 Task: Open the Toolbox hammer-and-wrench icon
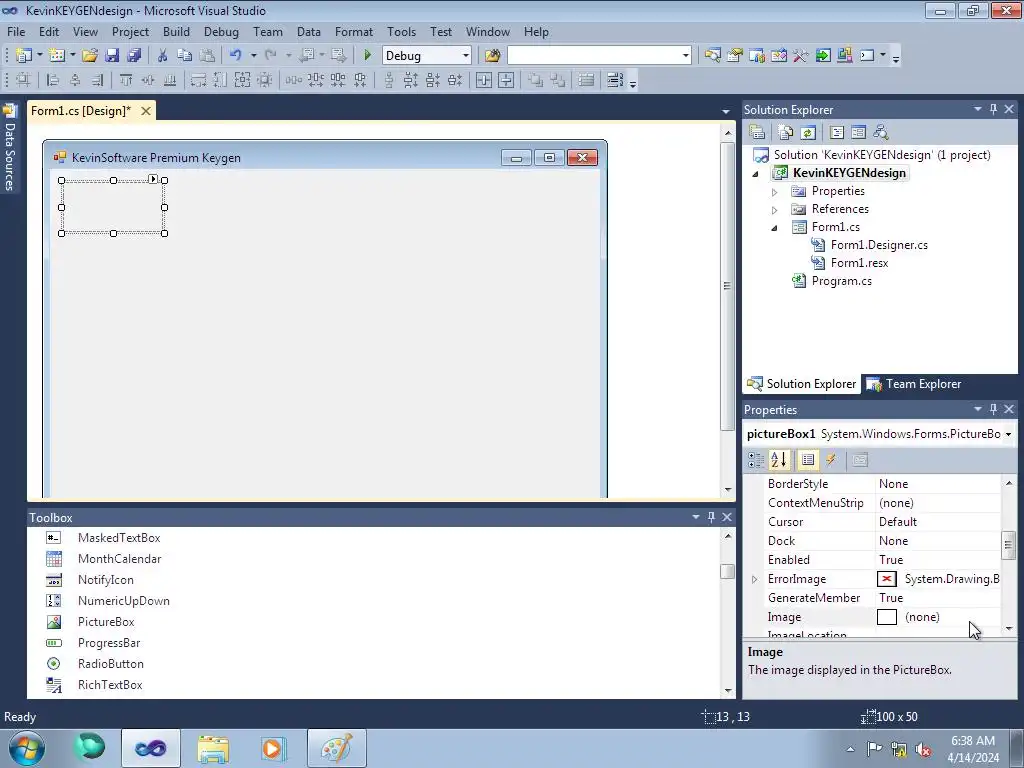(x=801, y=56)
